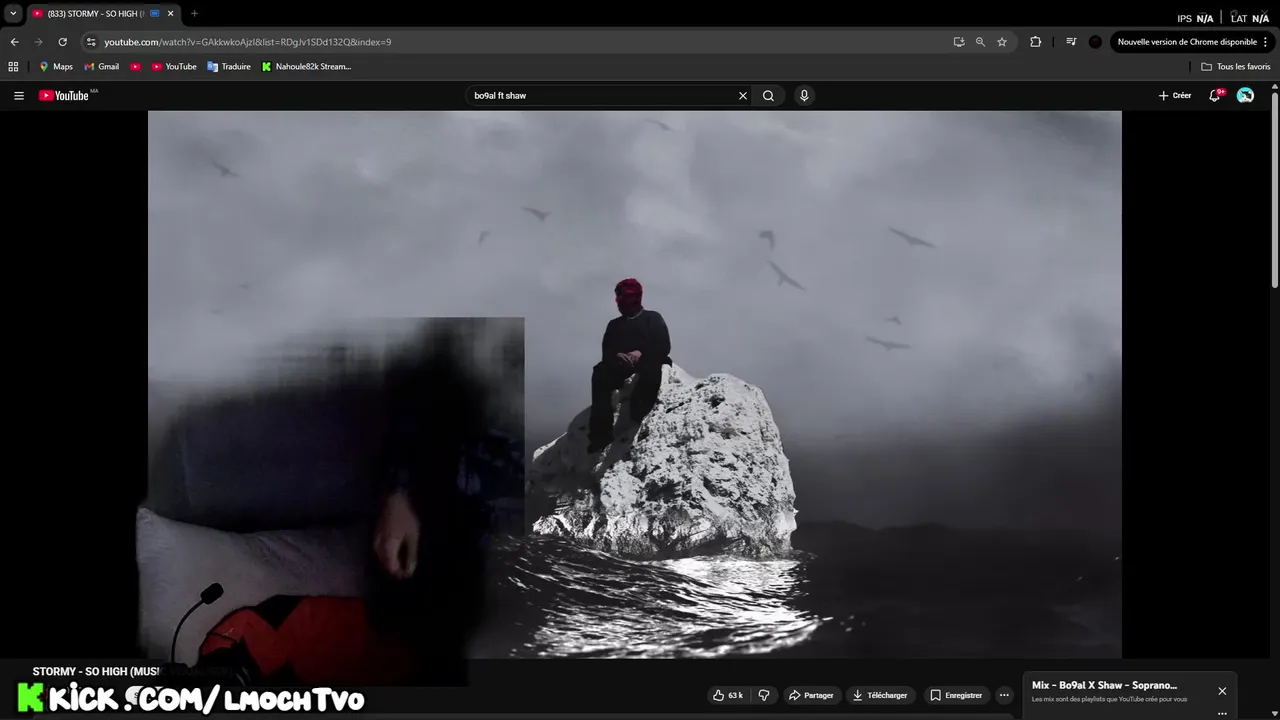Open the Chrome profile avatar
Viewport: 1280px width, 720px height.
pos(1095,42)
